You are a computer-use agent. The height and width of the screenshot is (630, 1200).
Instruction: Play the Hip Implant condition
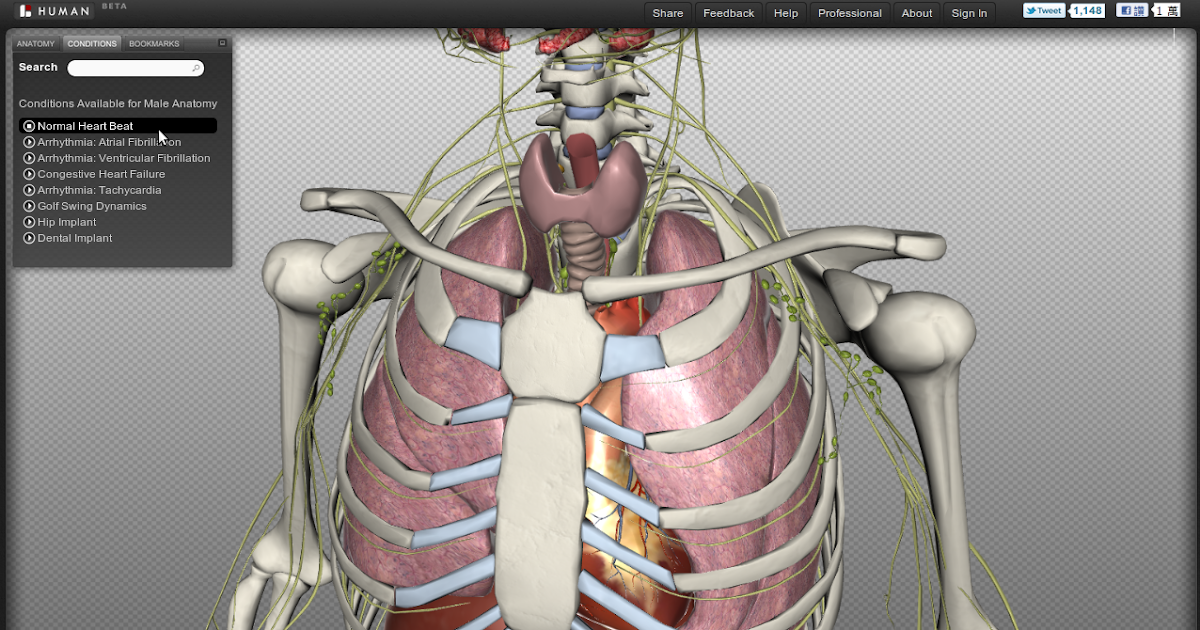pyautogui.click(x=27, y=221)
